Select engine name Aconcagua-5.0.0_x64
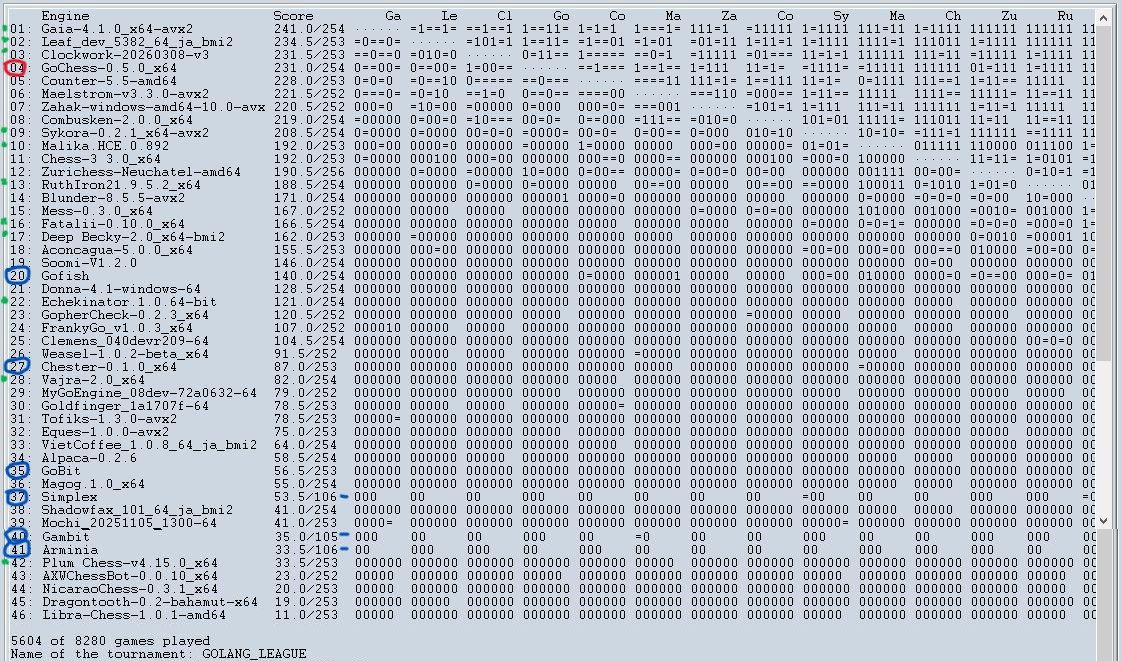 click(x=117, y=250)
